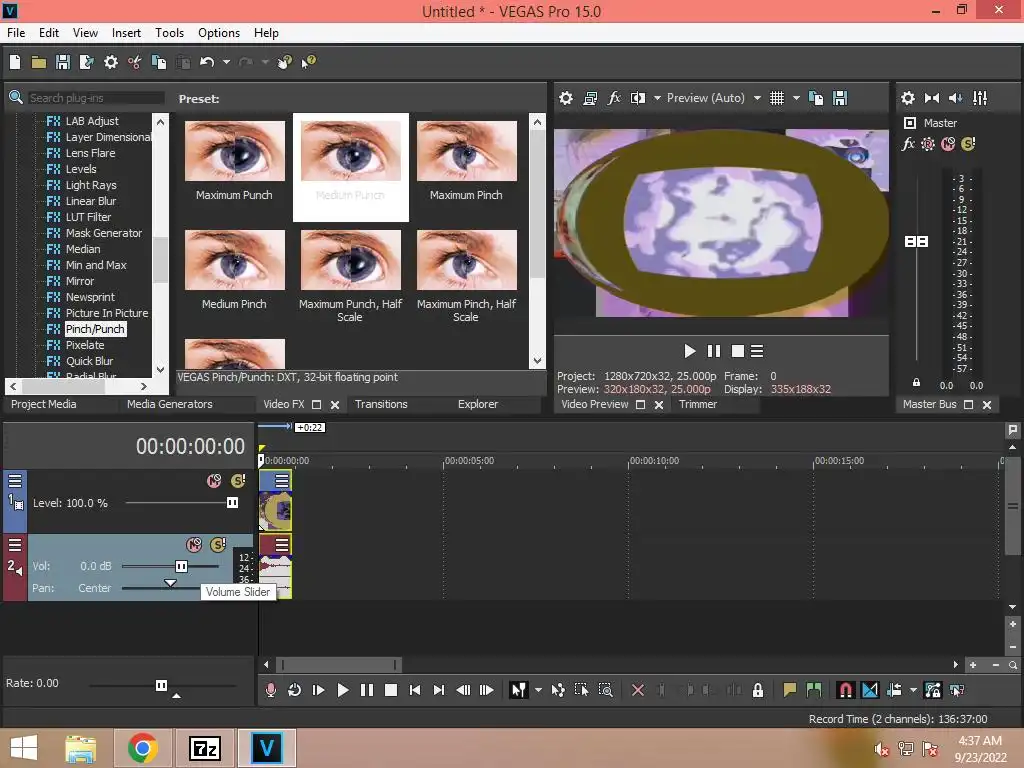Switch to the Media Generators tab
This screenshot has height=768, width=1024.
pos(170,404)
